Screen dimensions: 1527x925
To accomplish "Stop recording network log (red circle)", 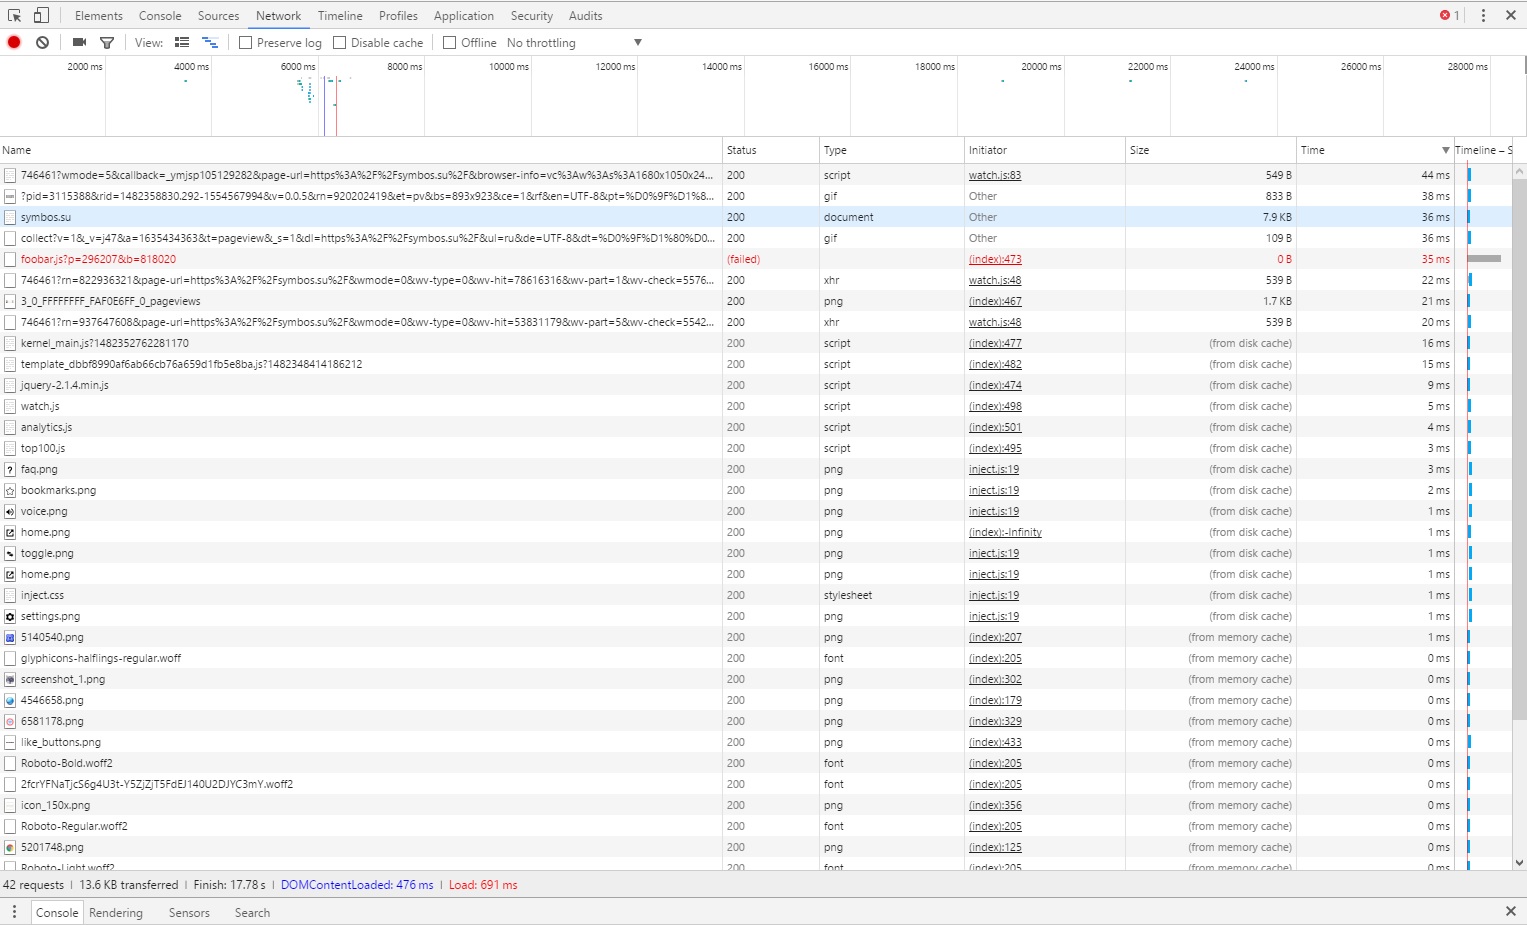I will click(x=14, y=42).
